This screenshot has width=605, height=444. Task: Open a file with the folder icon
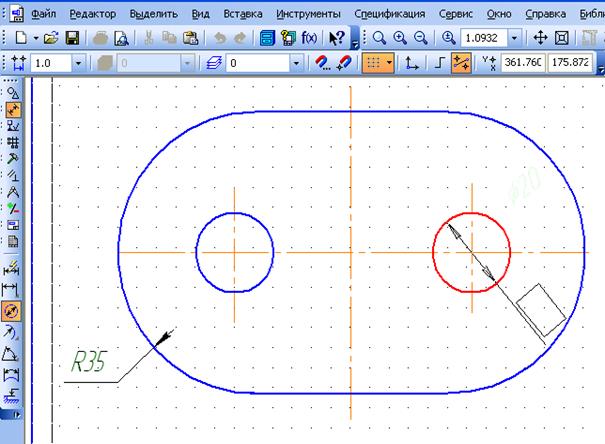(53, 38)
